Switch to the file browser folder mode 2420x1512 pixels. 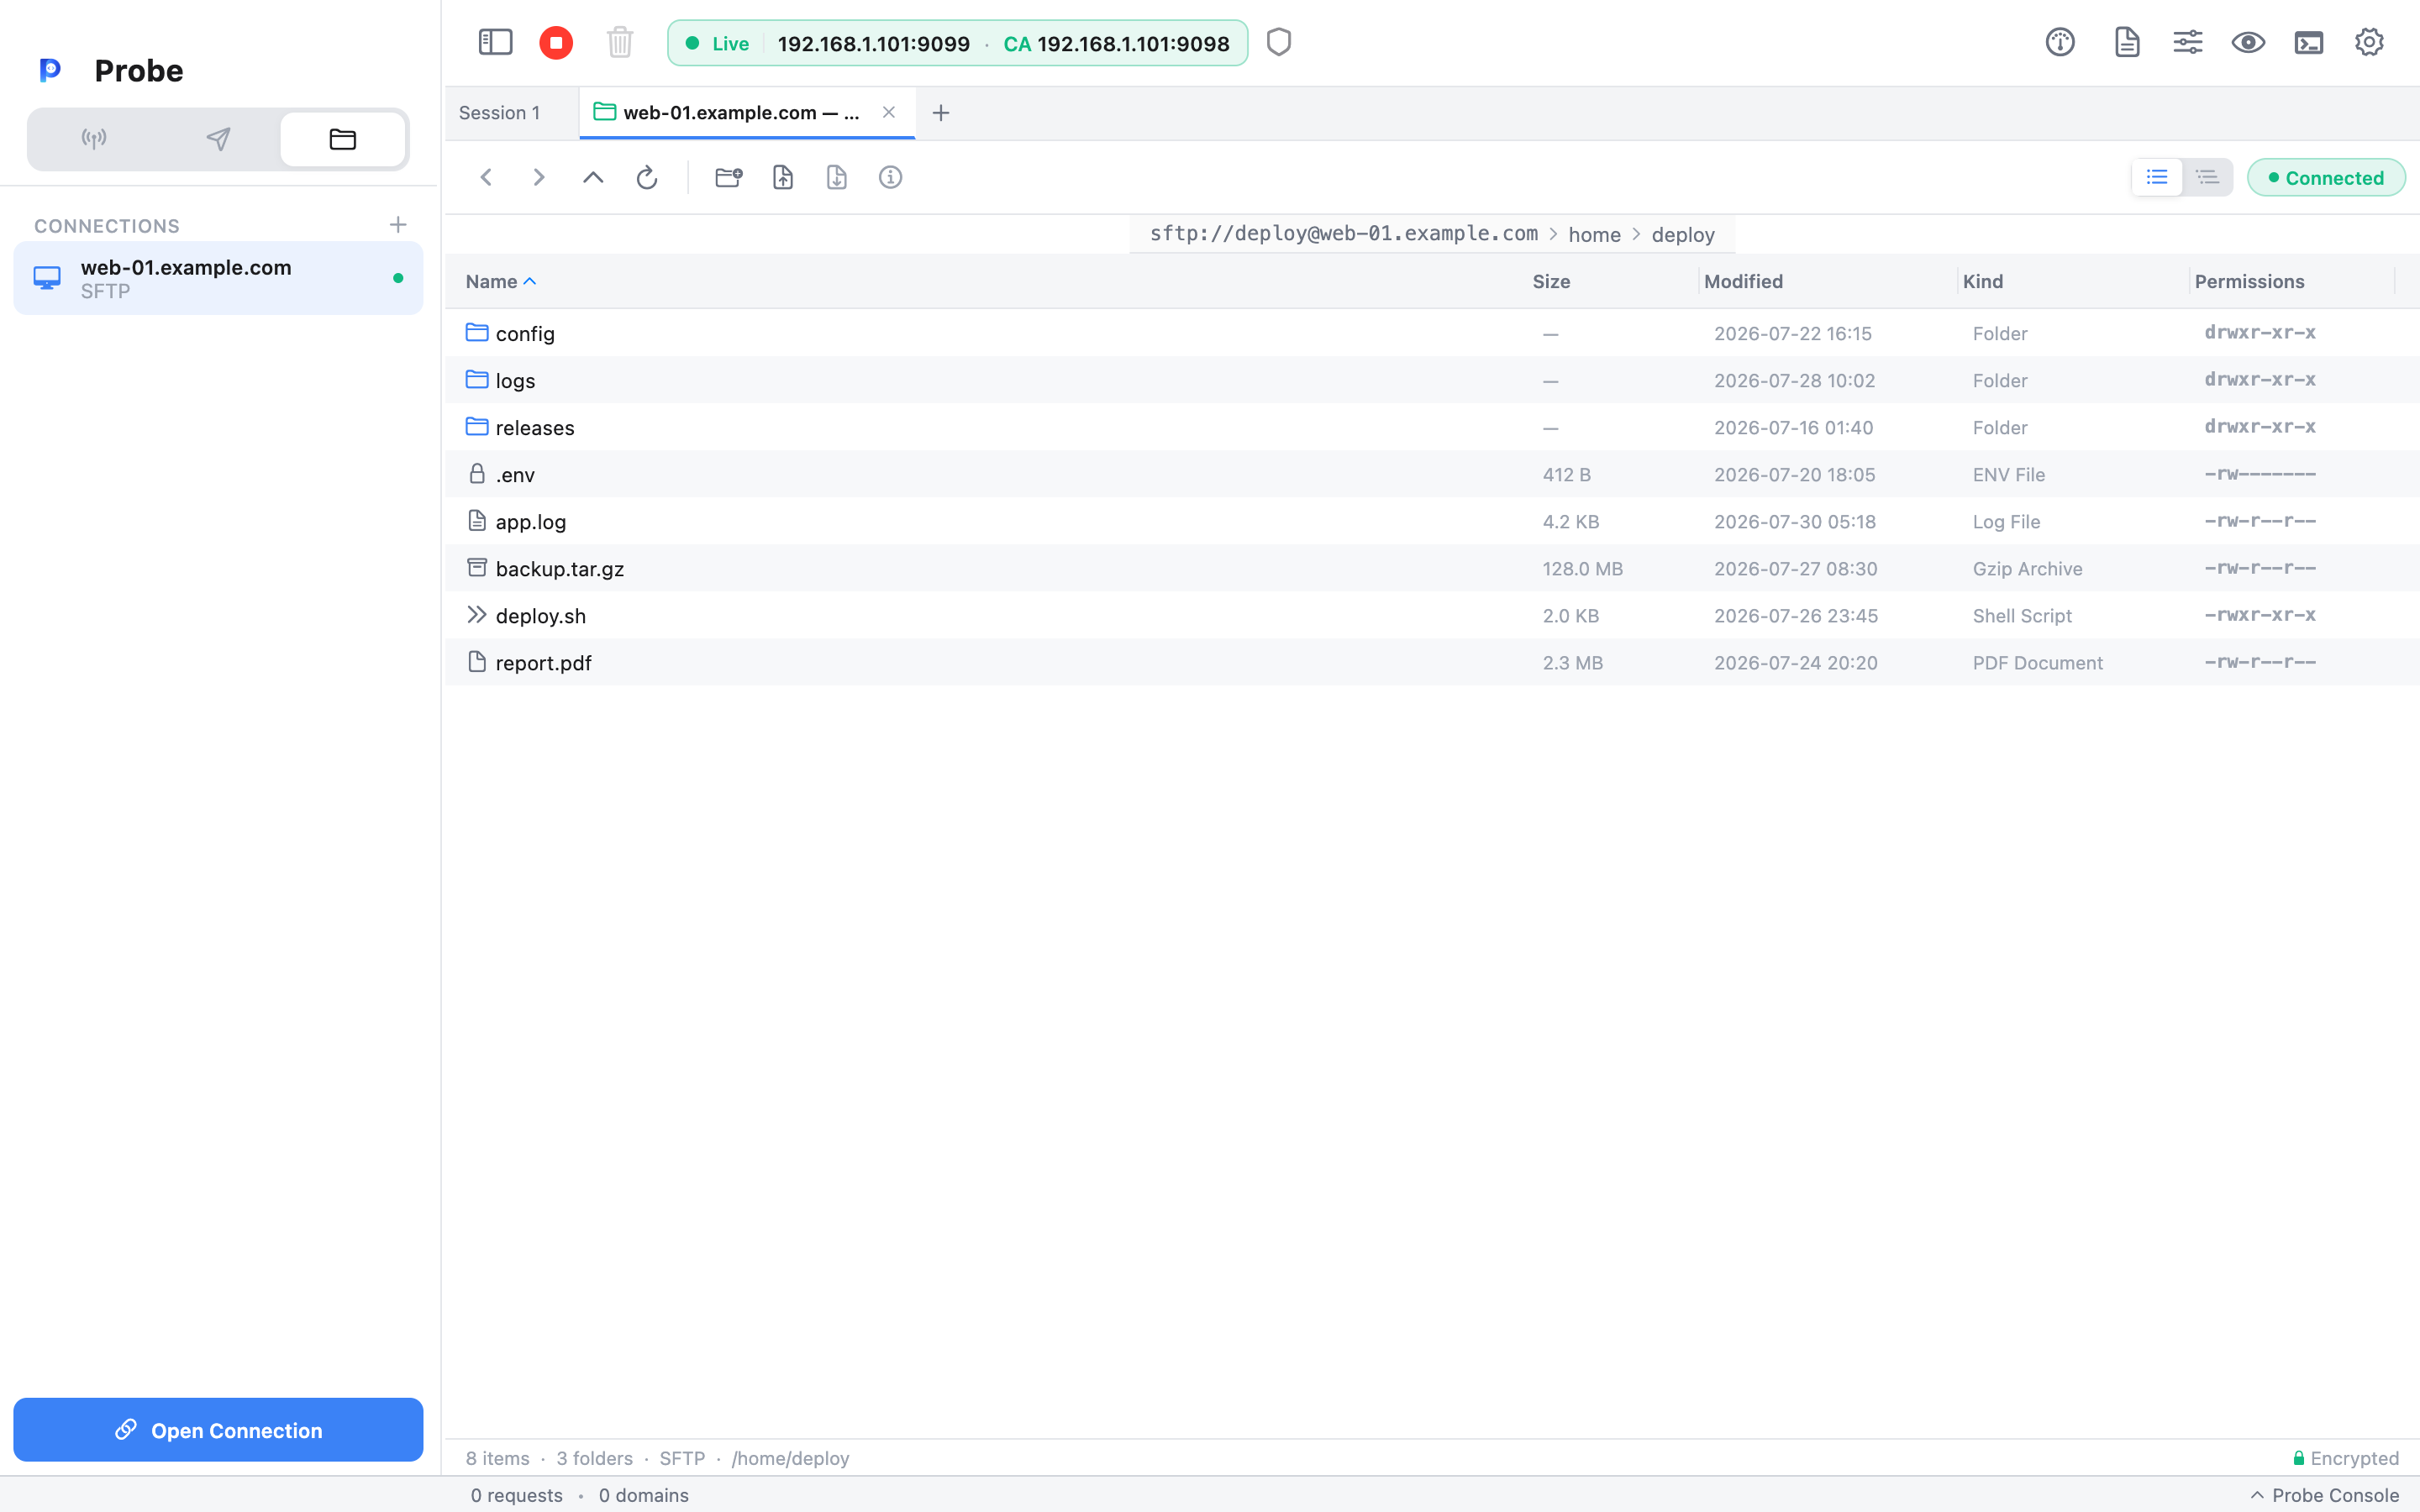pyautogui.click(x=343, y=139)
